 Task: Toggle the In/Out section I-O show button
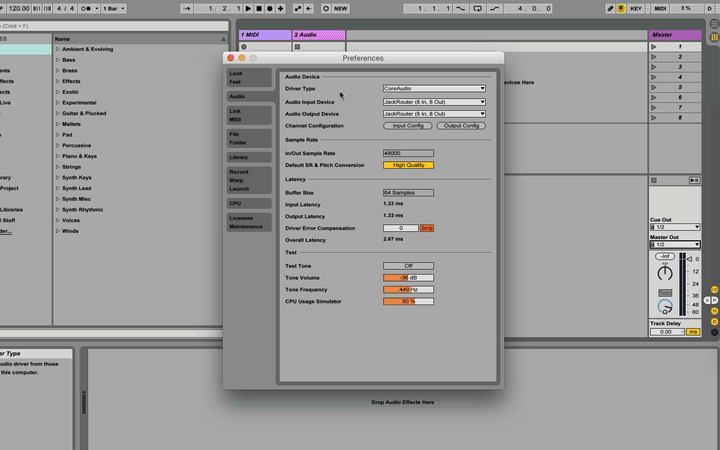click(x=714, y=290)
